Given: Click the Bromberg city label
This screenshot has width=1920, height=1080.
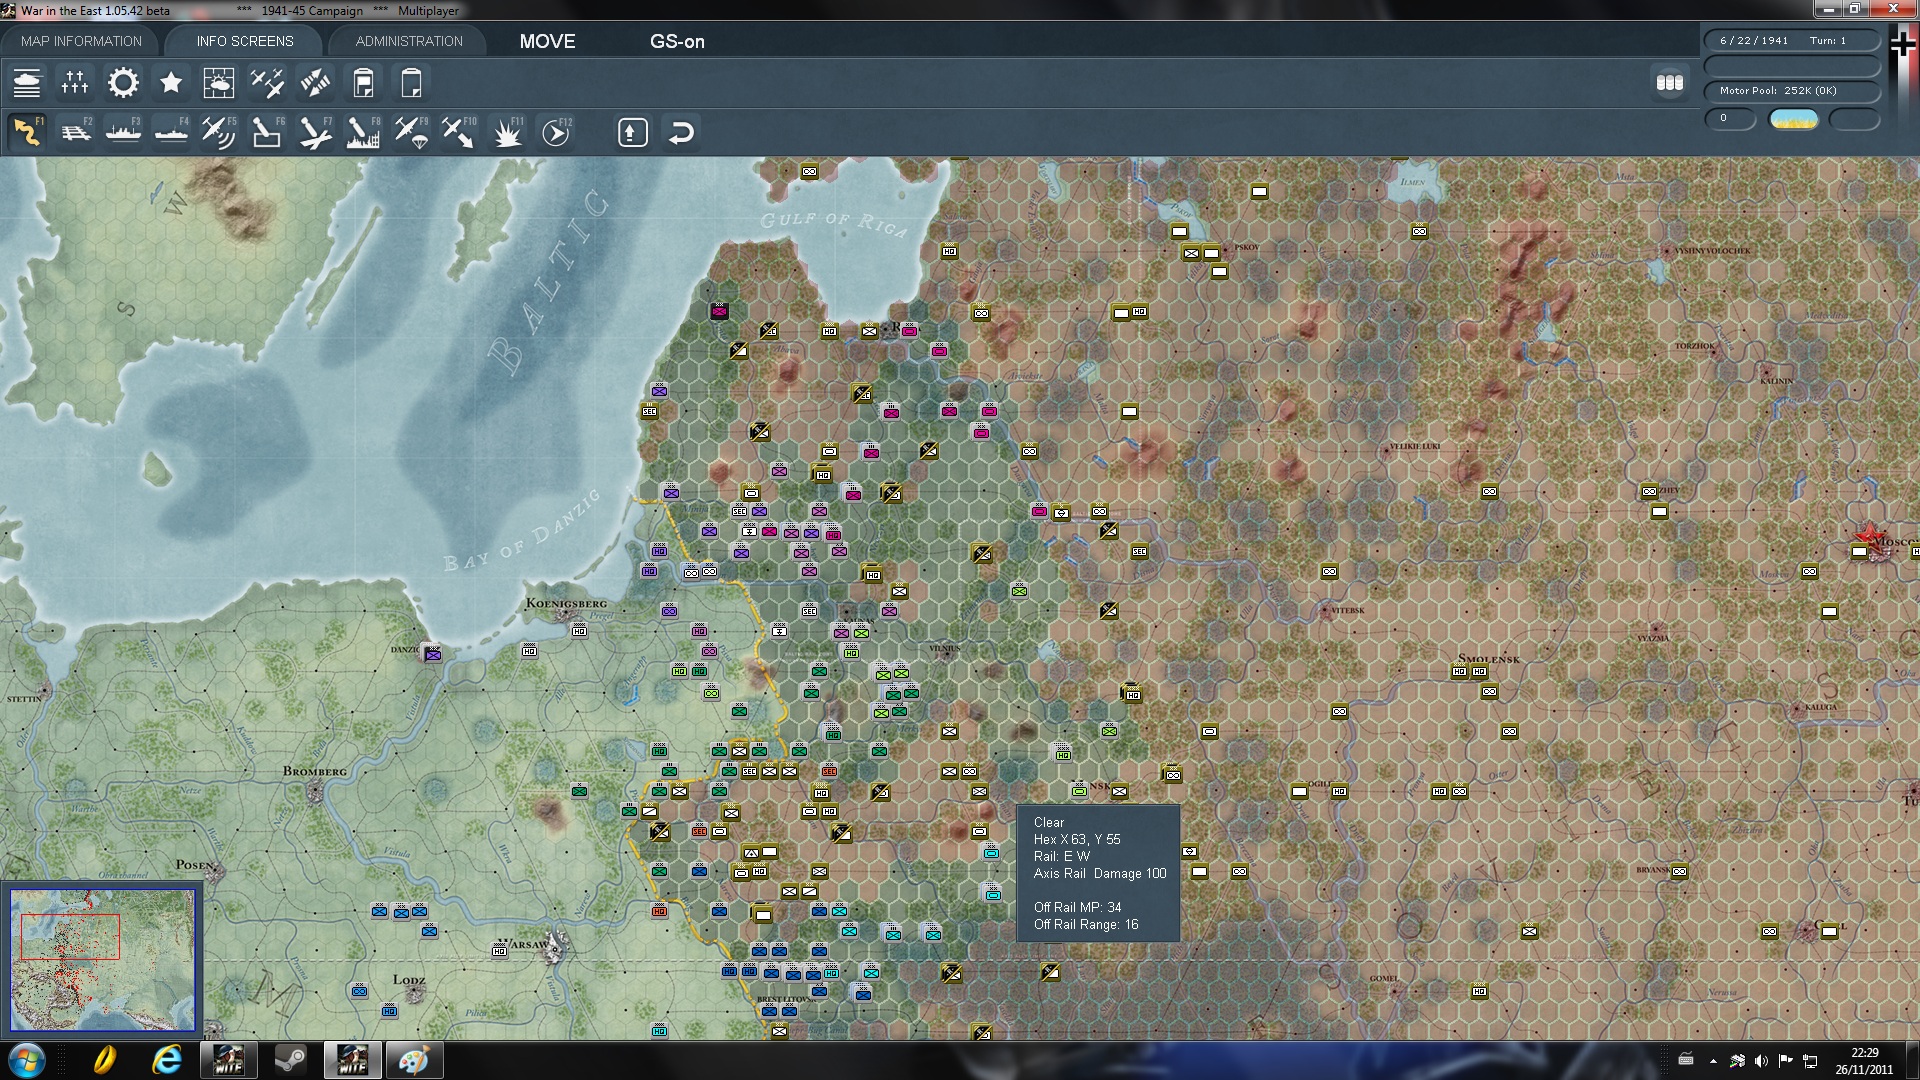Looking at the screenshot, I should [315, 771].
